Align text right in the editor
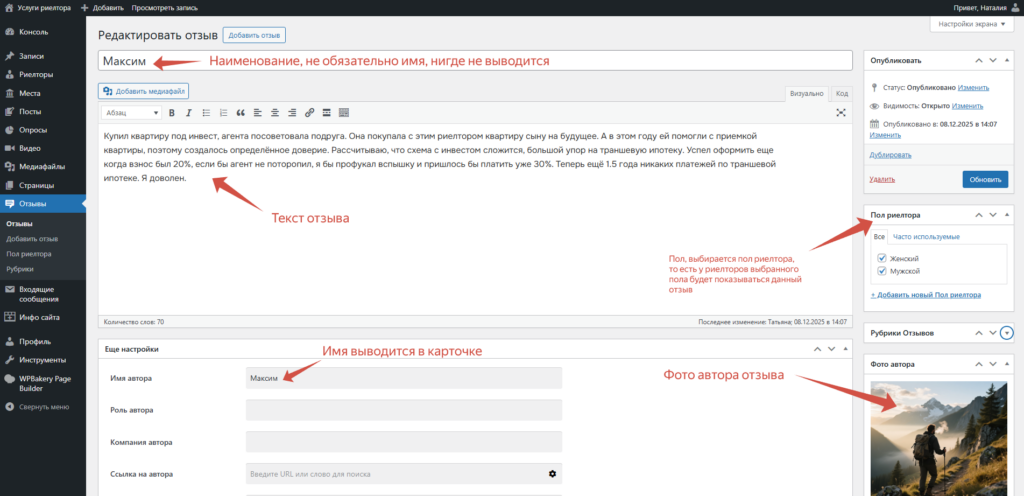The width and height of the screenshot is (1024, 496). [292, 113]
